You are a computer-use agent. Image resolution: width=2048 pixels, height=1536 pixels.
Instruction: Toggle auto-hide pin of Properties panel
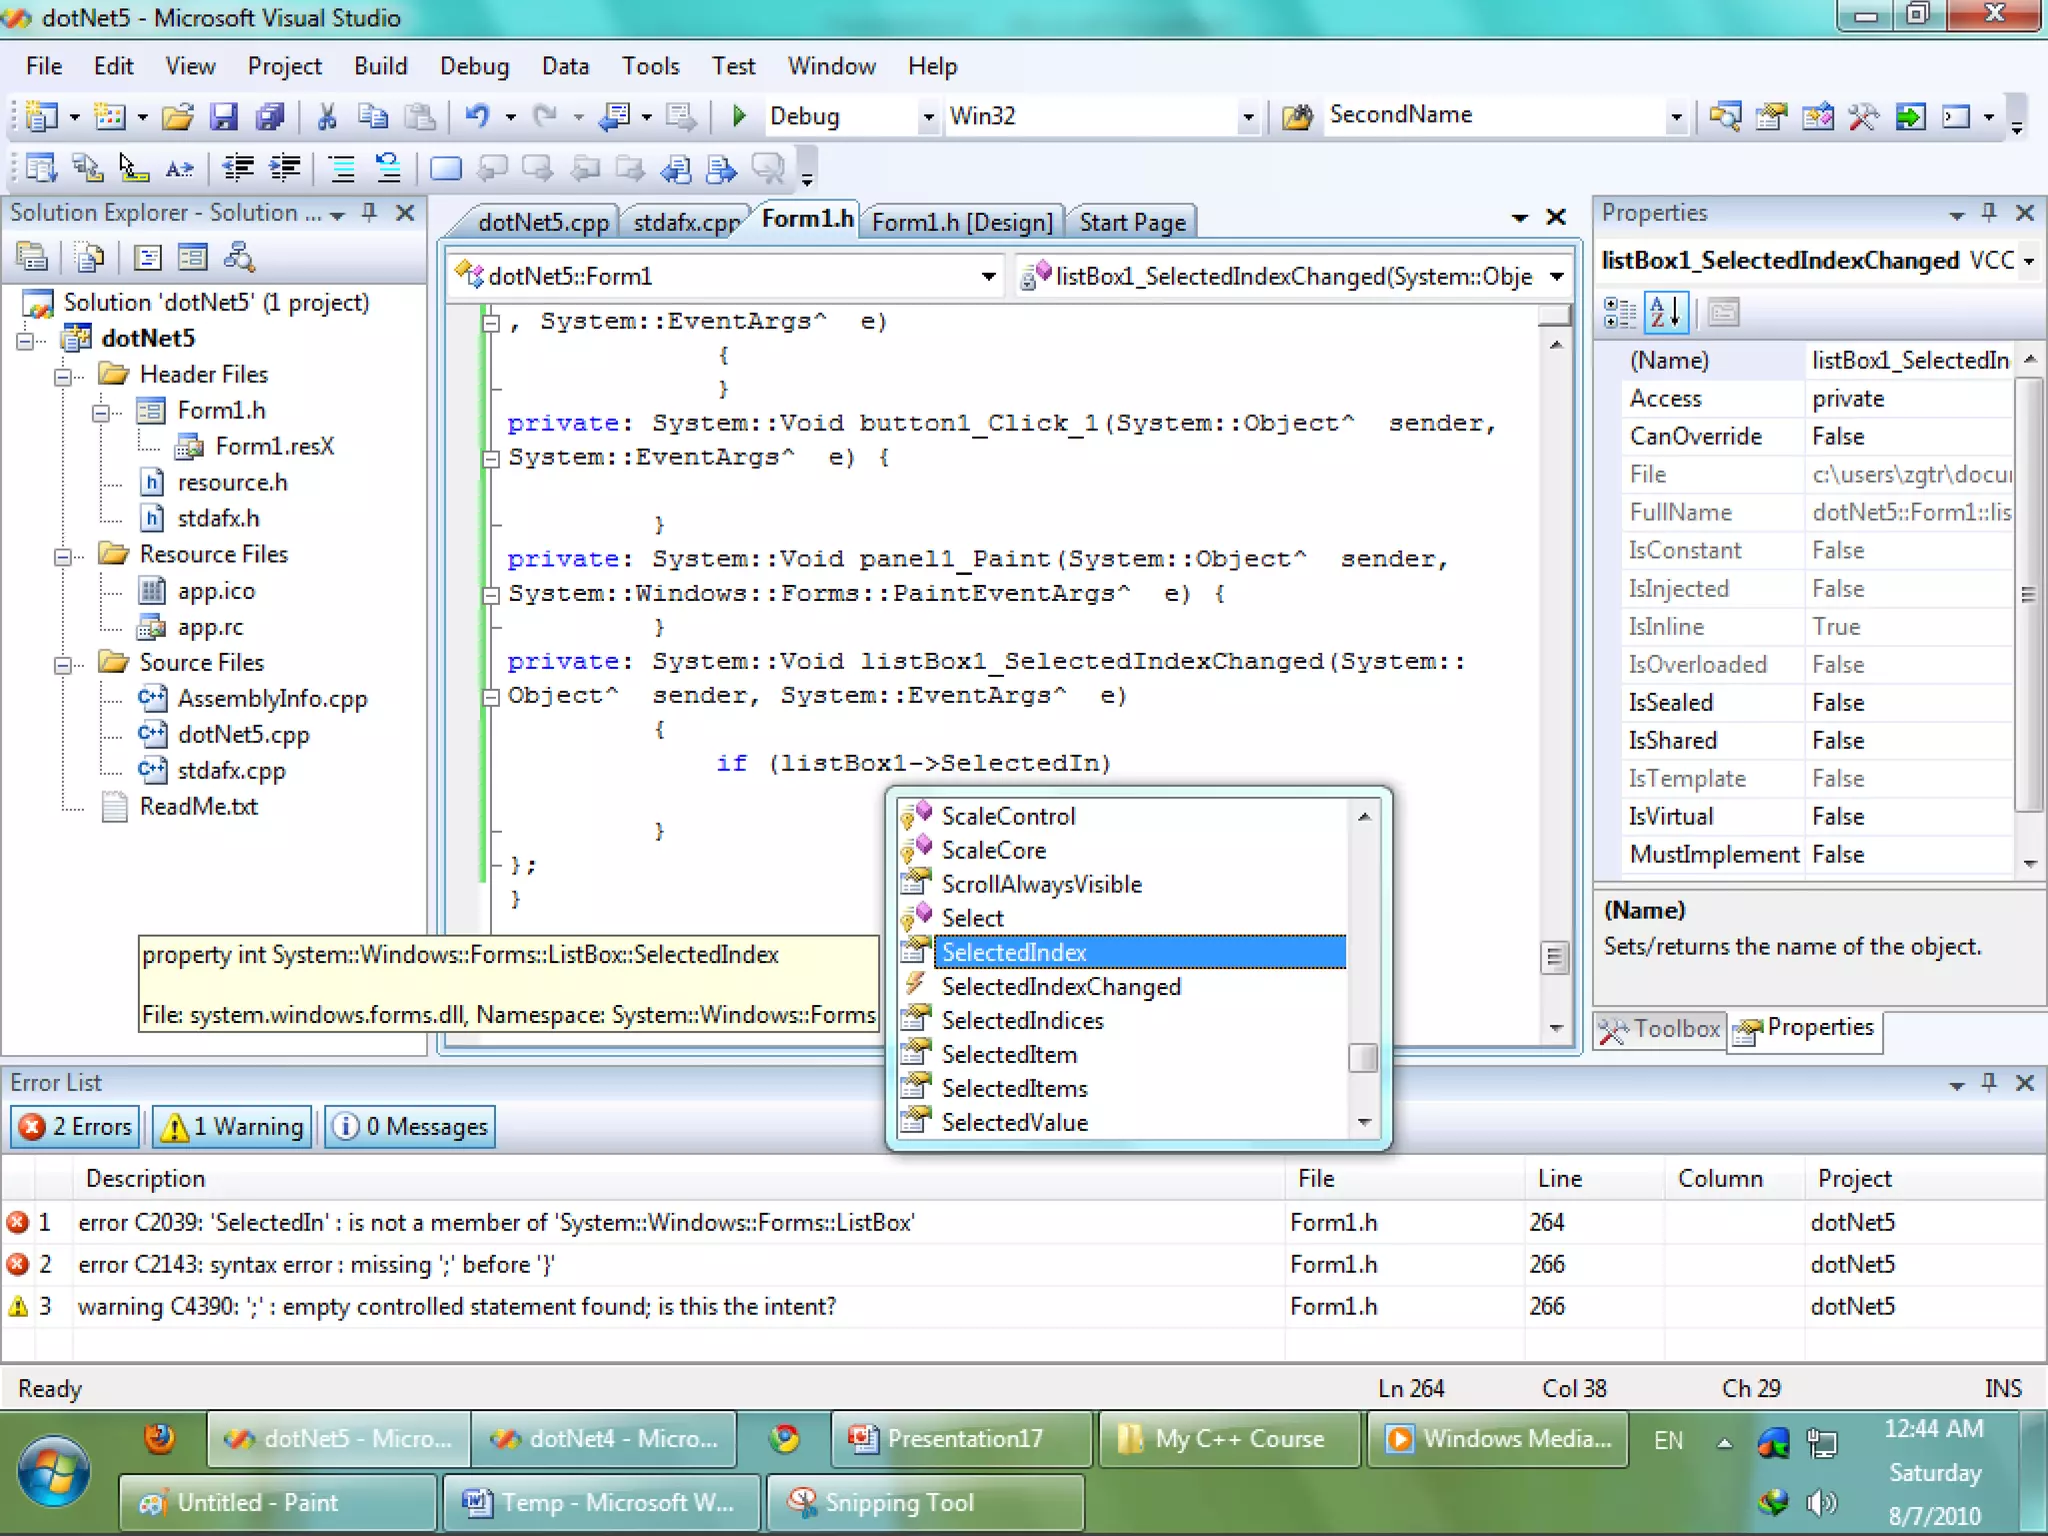tap(1989, 213)
